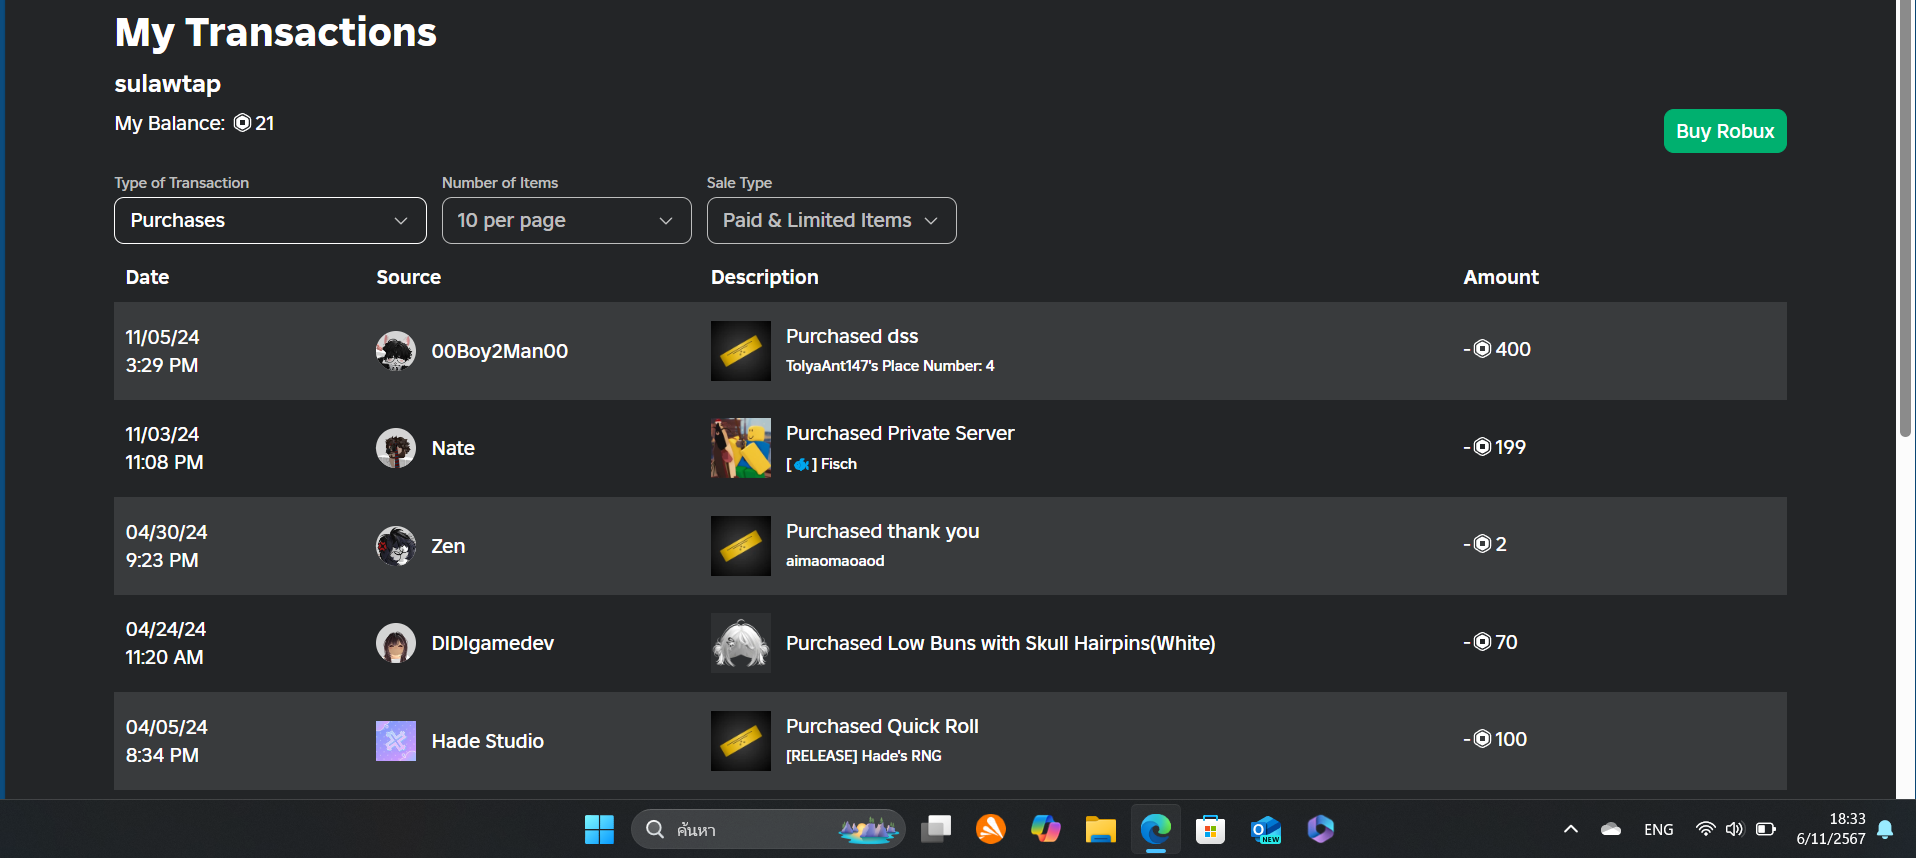Open Nate's avatar icon
Image resolution: width=1916 pixels, height=858 pixels.
396,448
